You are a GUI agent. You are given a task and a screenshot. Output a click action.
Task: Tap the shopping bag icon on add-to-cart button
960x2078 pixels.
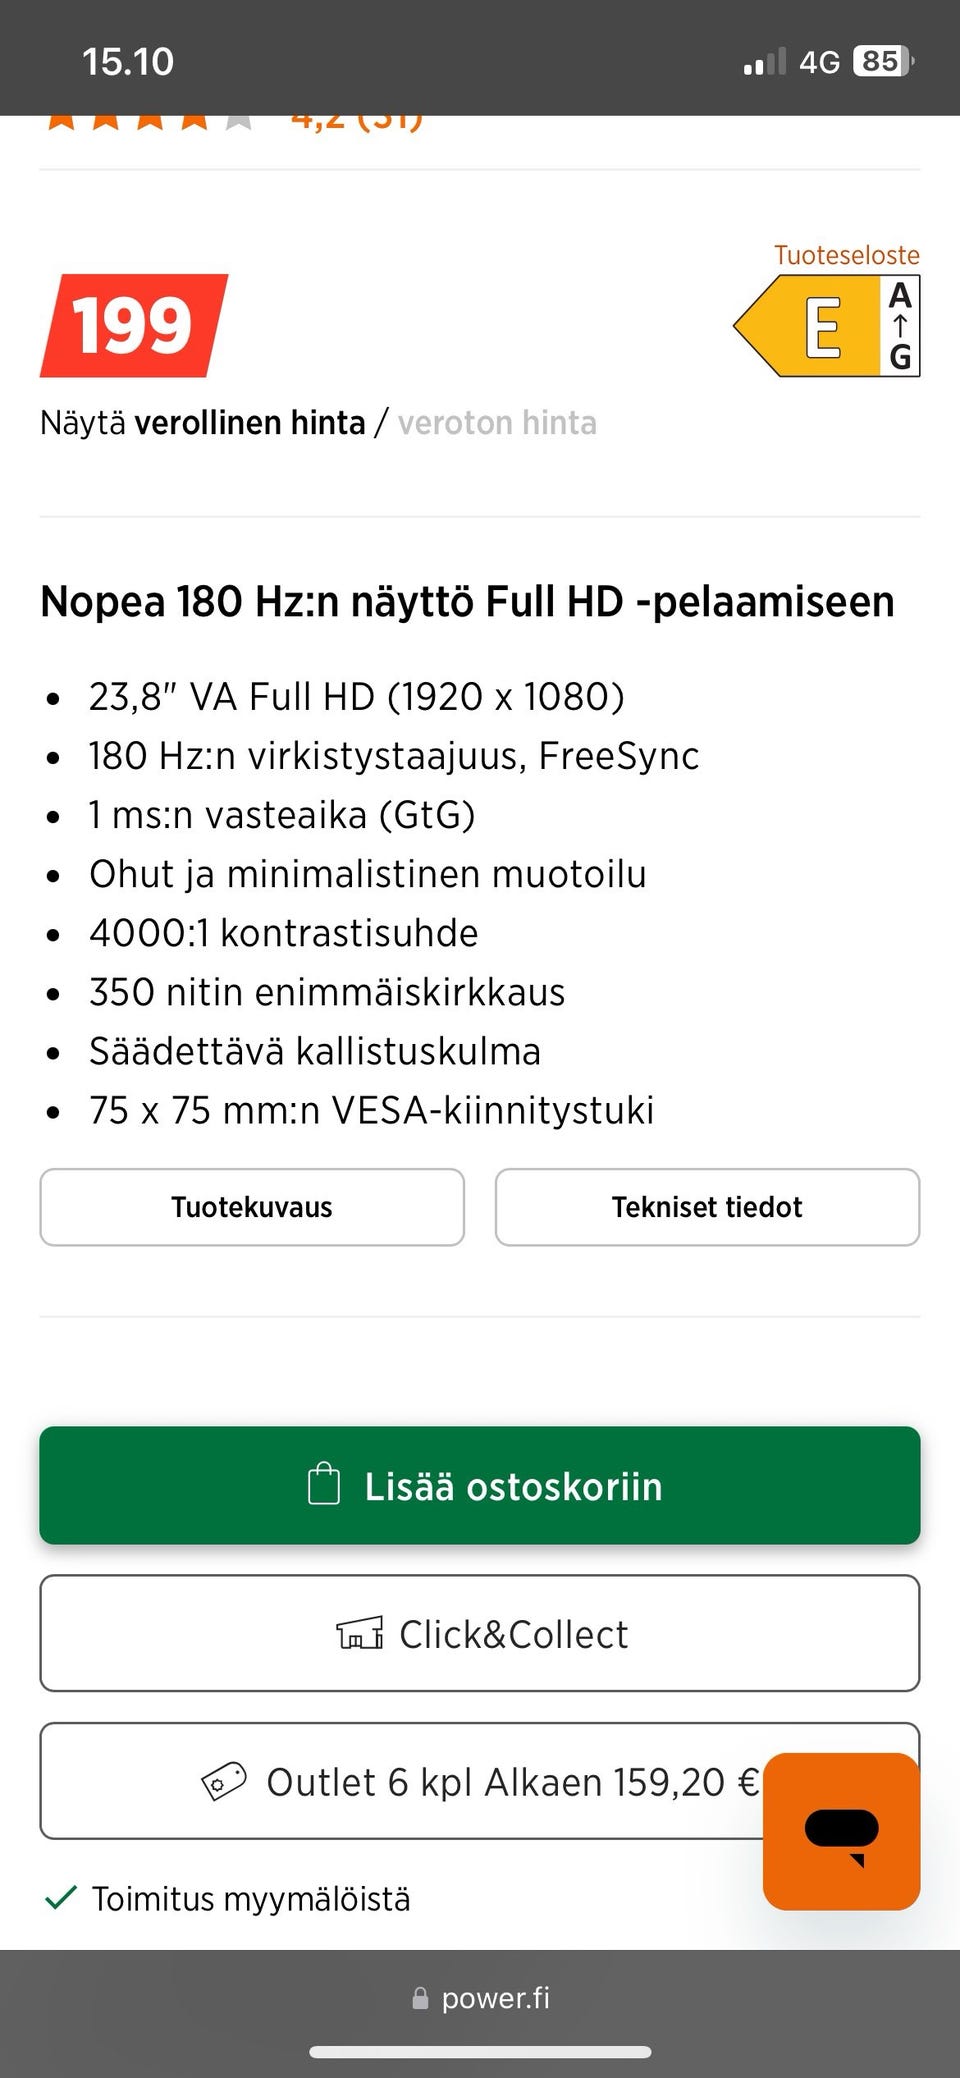coord(323,1486)
